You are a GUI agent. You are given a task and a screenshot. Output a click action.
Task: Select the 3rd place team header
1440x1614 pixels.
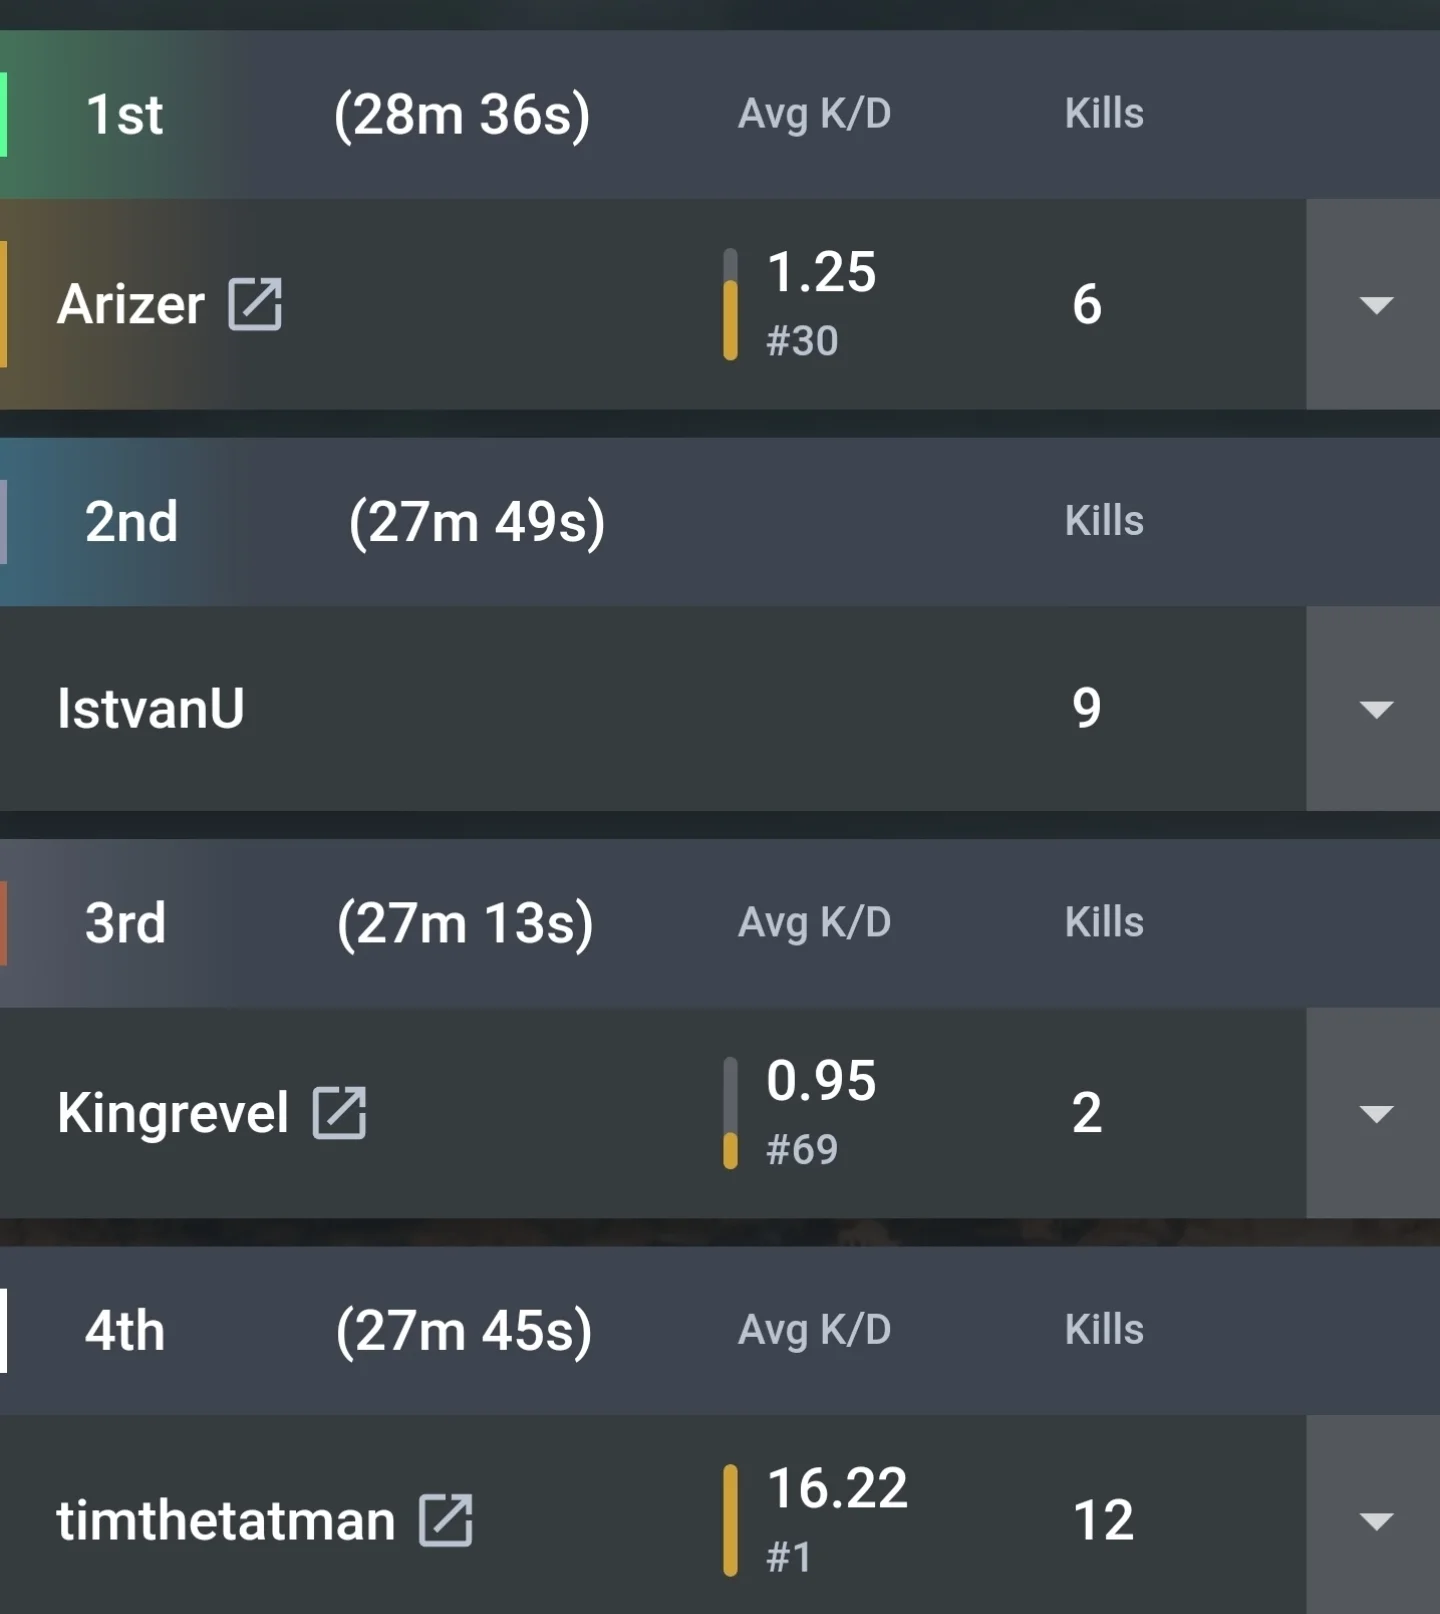(720, 923)
